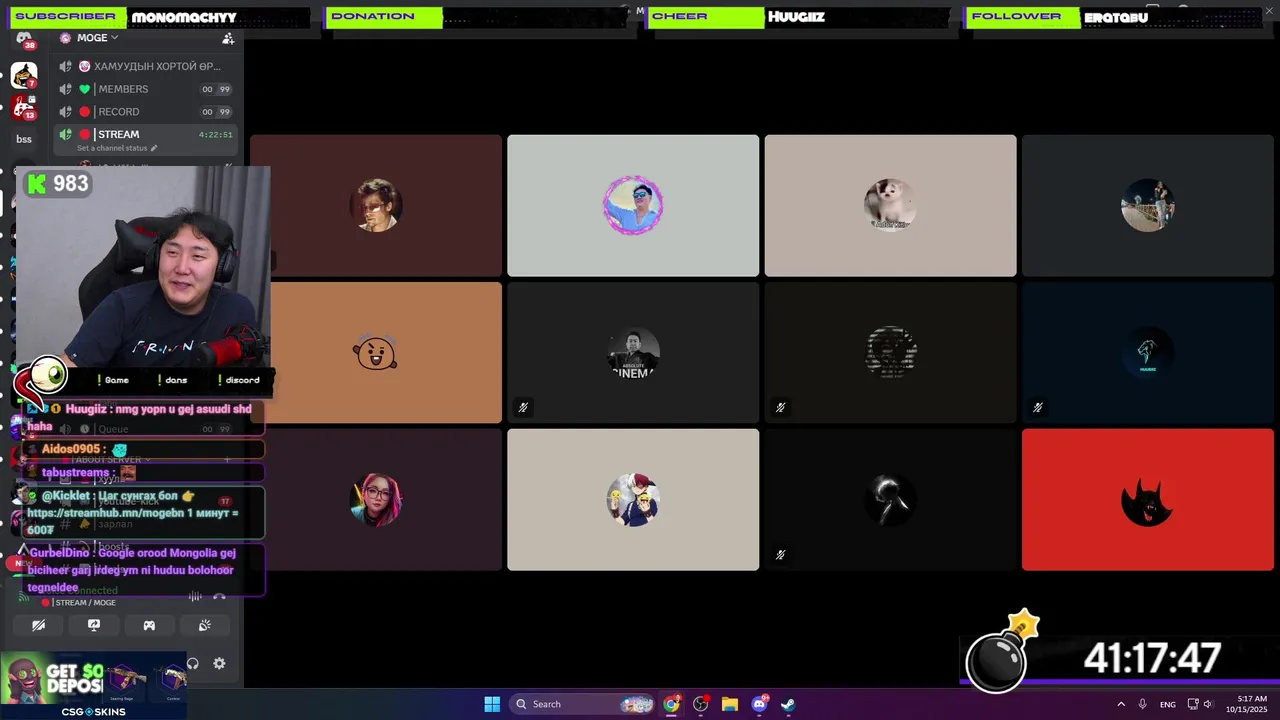Viewport: 1280px width, 720px height.
Task: Show hidden system tray icons
Action: (x=1121, y=704)
